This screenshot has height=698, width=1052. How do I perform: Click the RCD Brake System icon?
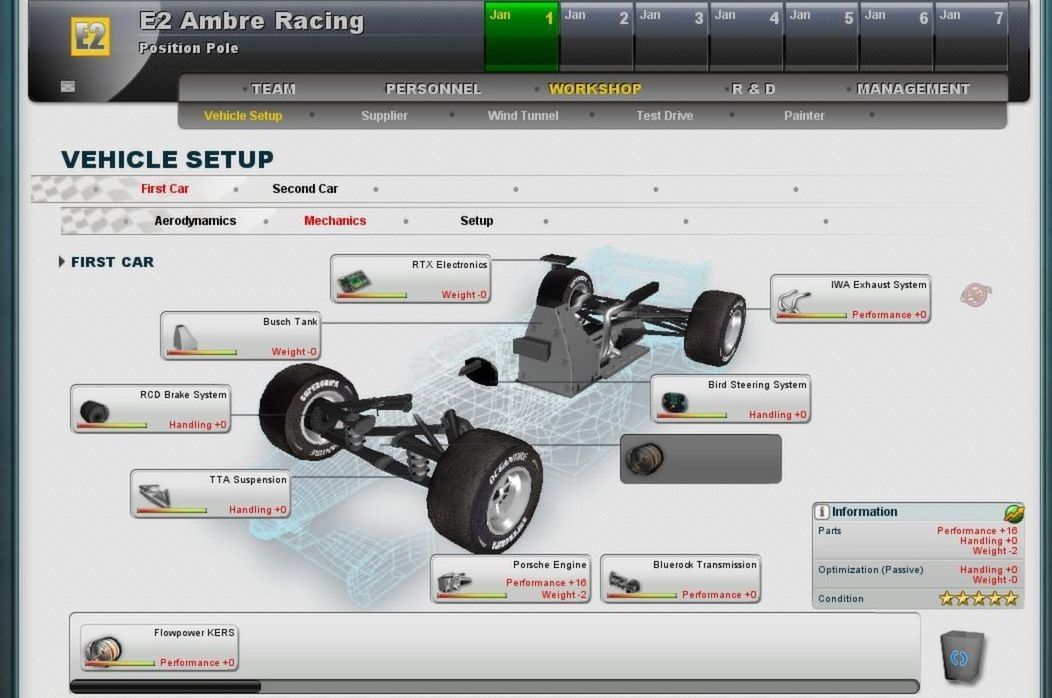pos(95,411)
